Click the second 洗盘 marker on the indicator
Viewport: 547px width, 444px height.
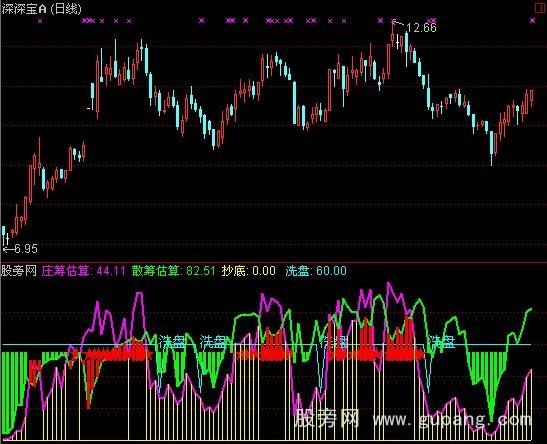[x=213, y=342]
